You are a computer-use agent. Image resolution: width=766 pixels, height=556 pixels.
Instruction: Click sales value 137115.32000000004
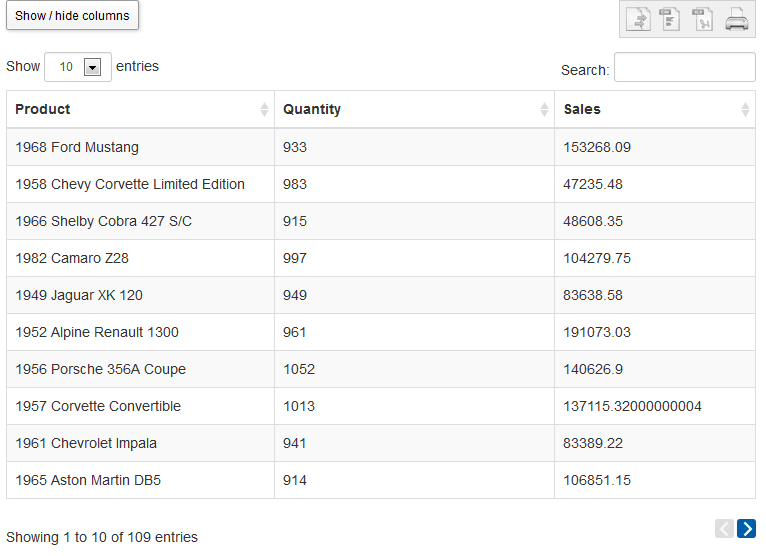click(x=633, y=406)
